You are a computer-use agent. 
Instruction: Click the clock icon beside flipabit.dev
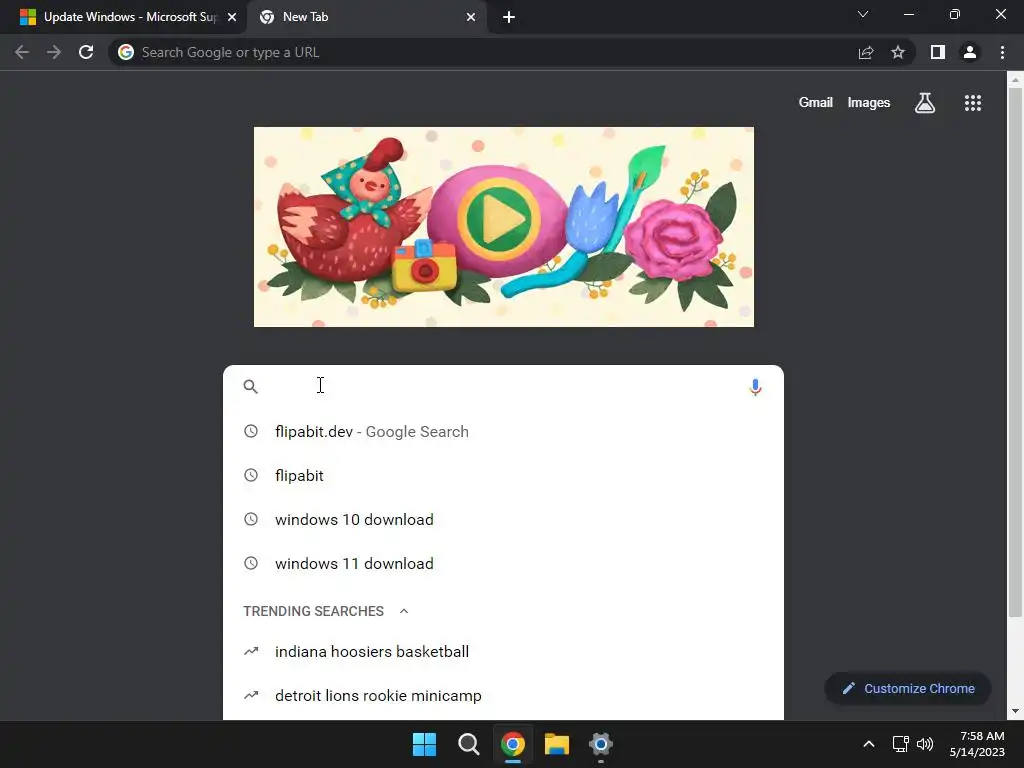point(251,431)
